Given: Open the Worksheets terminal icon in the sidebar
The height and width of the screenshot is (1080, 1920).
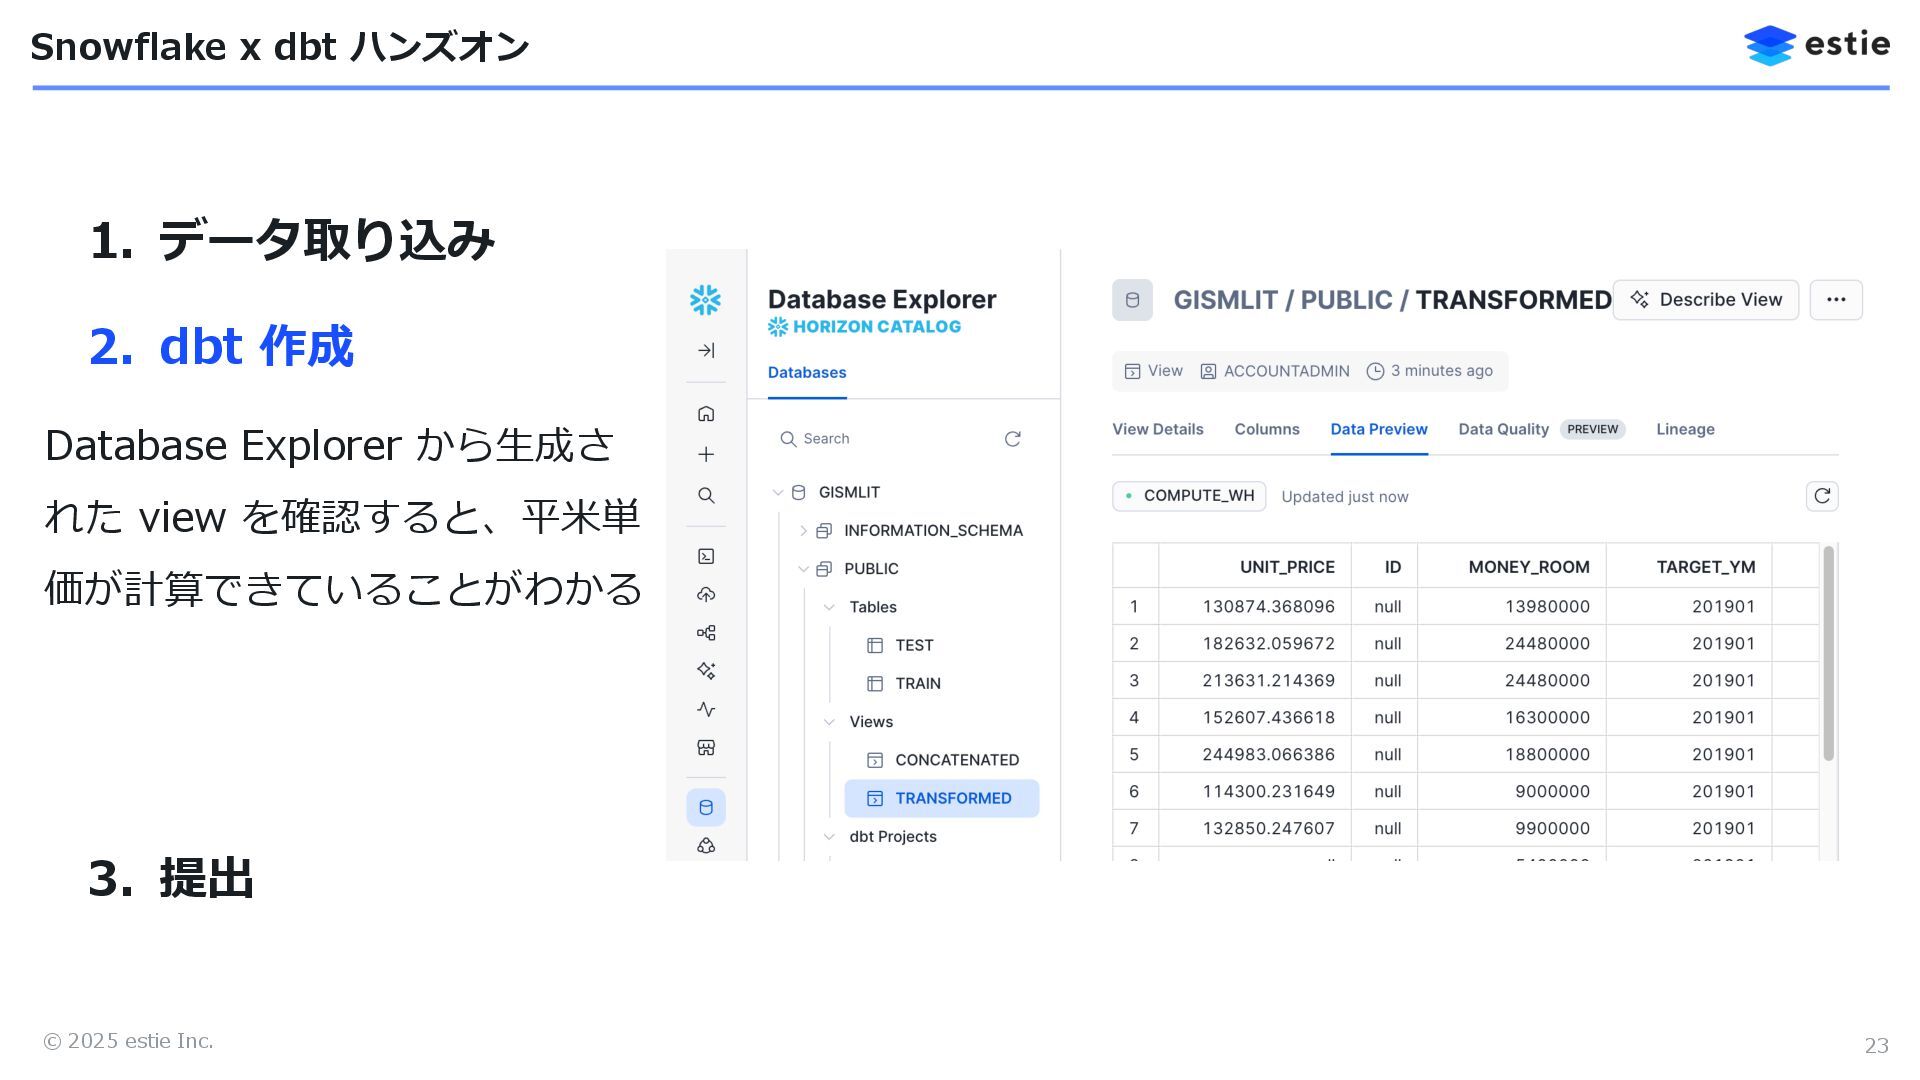Looking at the screenshot, I should (x=706, y=556).
